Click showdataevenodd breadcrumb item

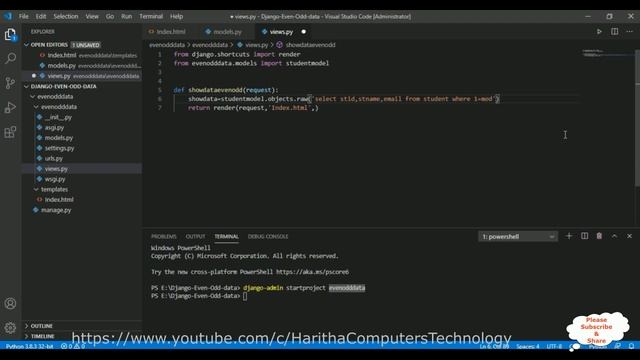tap(306, 45)
